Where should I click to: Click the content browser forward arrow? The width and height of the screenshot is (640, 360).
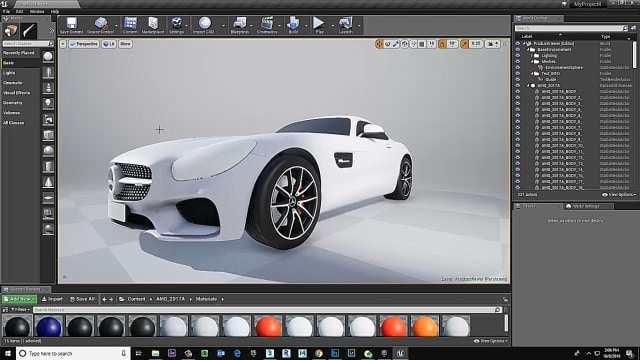(x=111, y=299)
